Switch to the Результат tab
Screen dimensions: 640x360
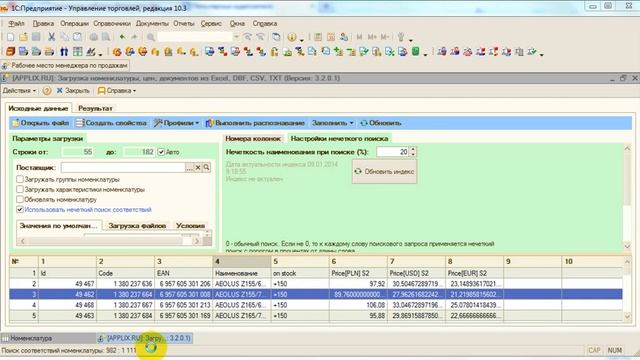click(95, 108)
